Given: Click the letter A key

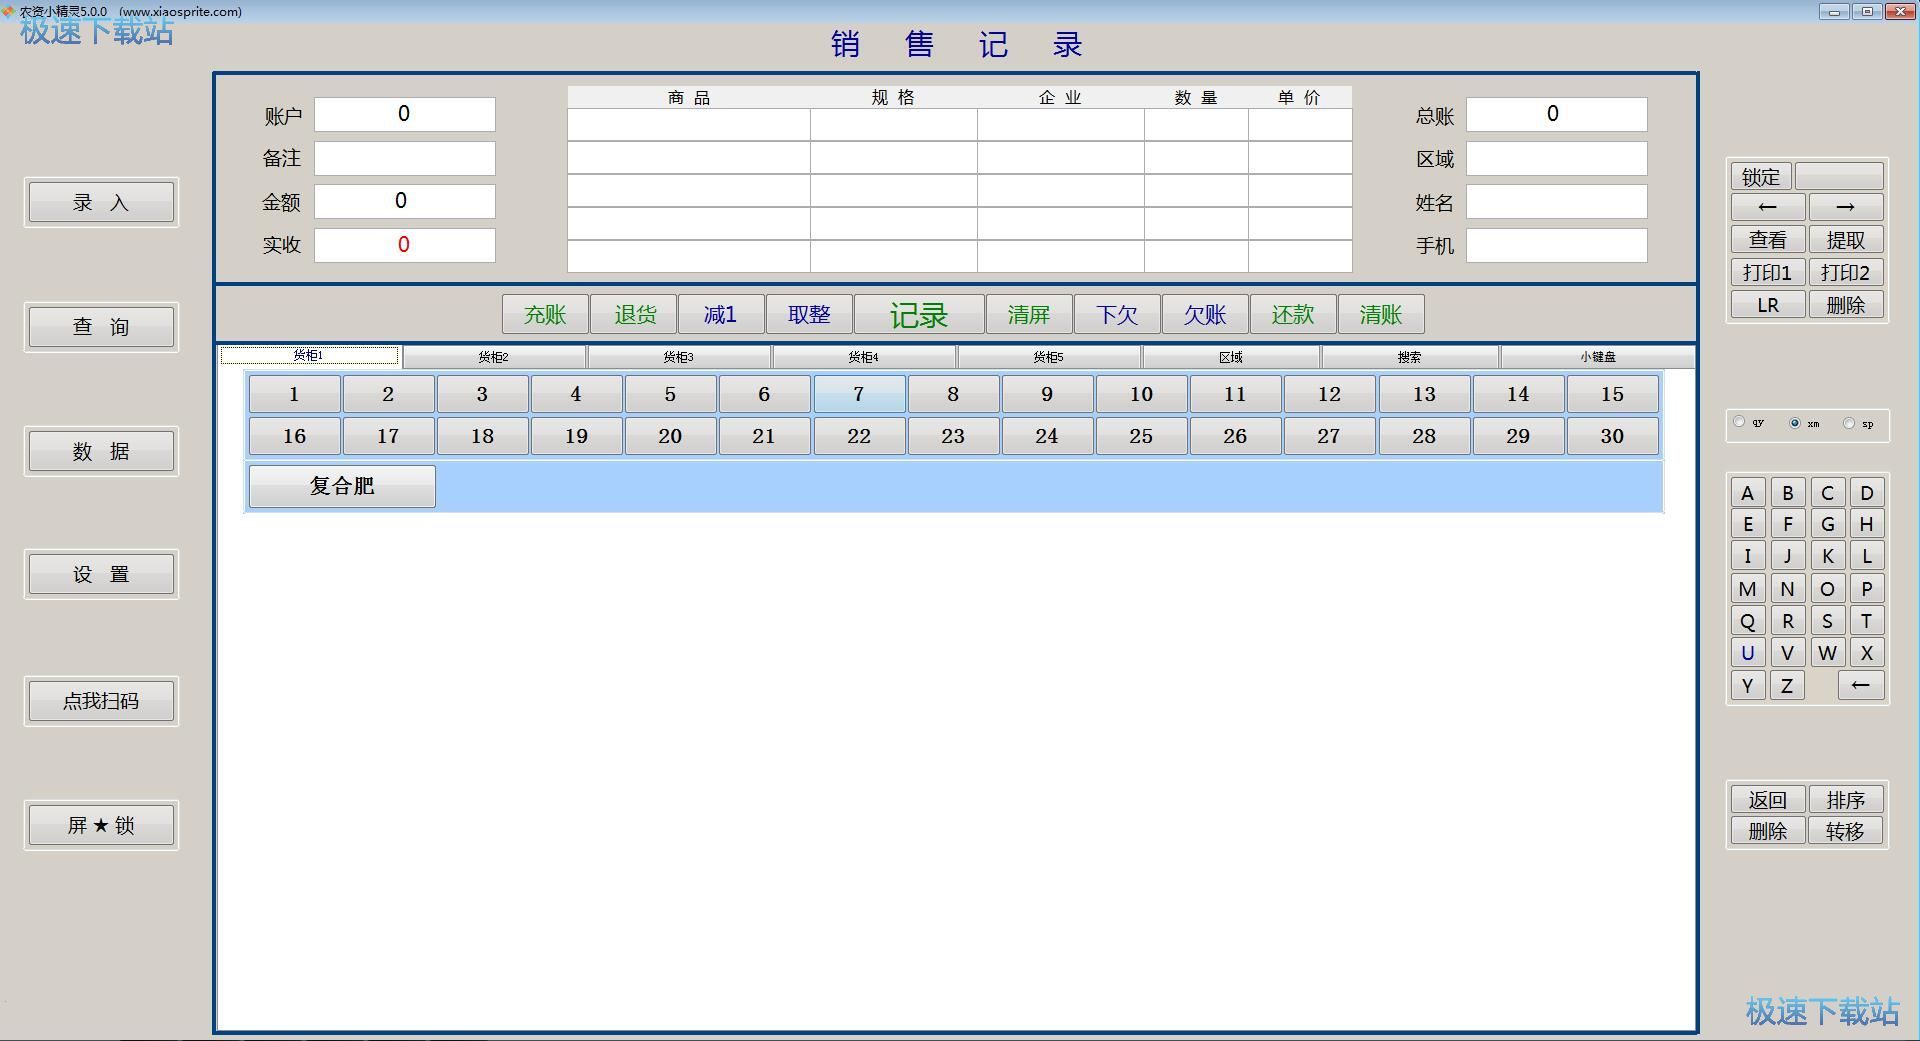Looking at the screenshot, I should [1748, 493].
